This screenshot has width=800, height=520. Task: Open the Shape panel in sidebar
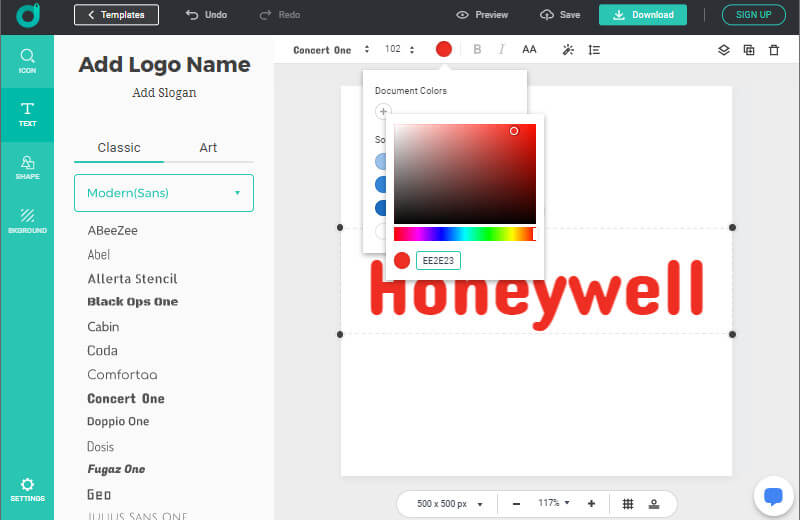pyautogui.click(x=27, y=168)
